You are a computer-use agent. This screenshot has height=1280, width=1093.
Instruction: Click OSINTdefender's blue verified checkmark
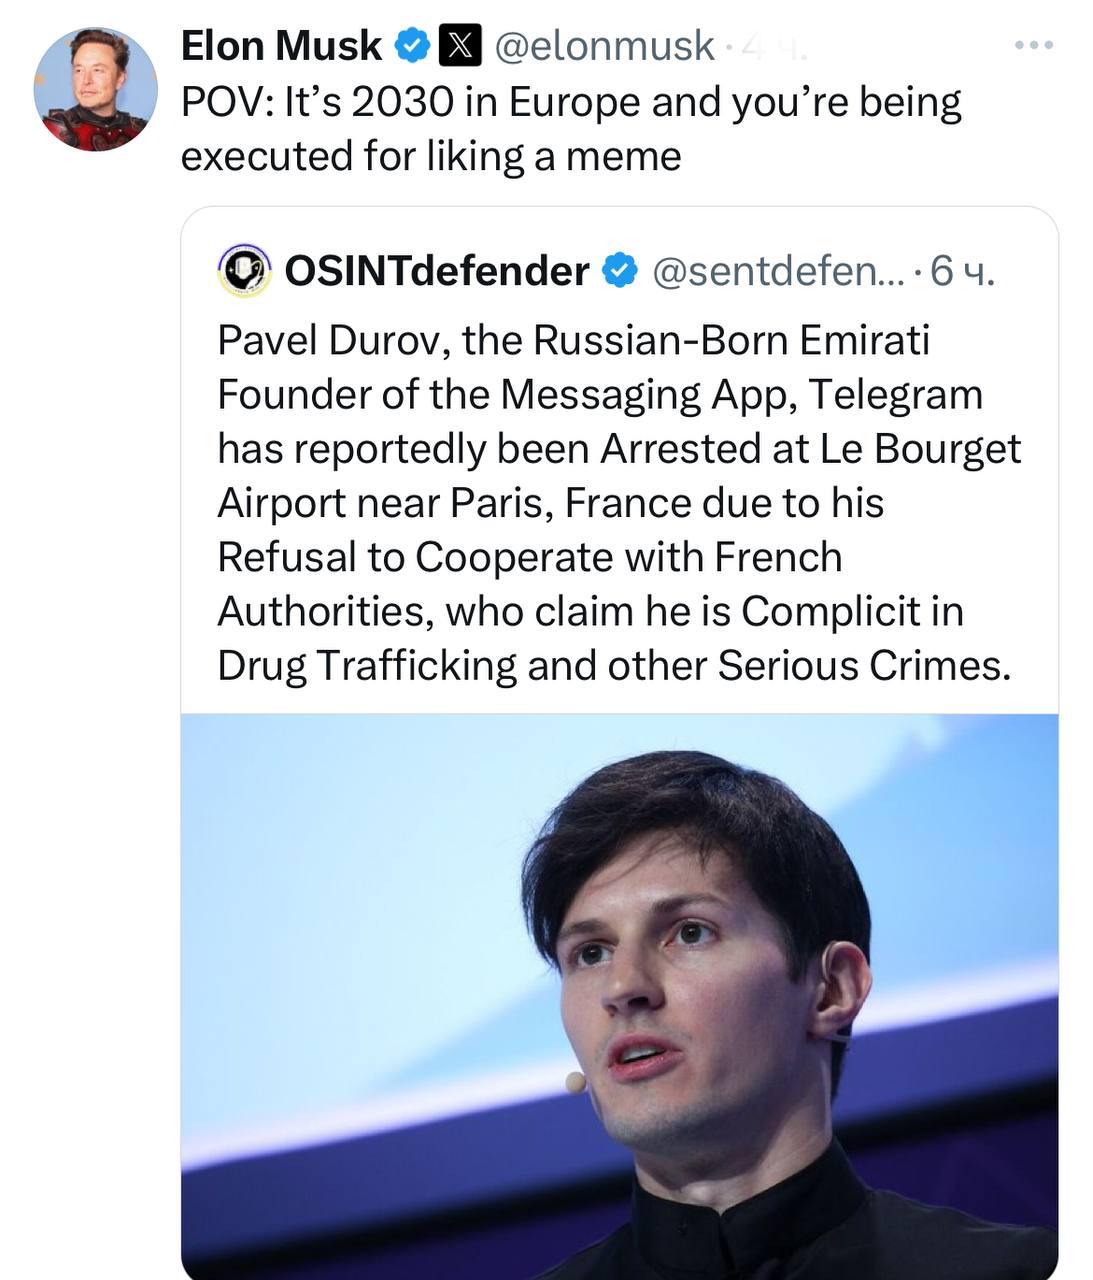coord(619,271)
